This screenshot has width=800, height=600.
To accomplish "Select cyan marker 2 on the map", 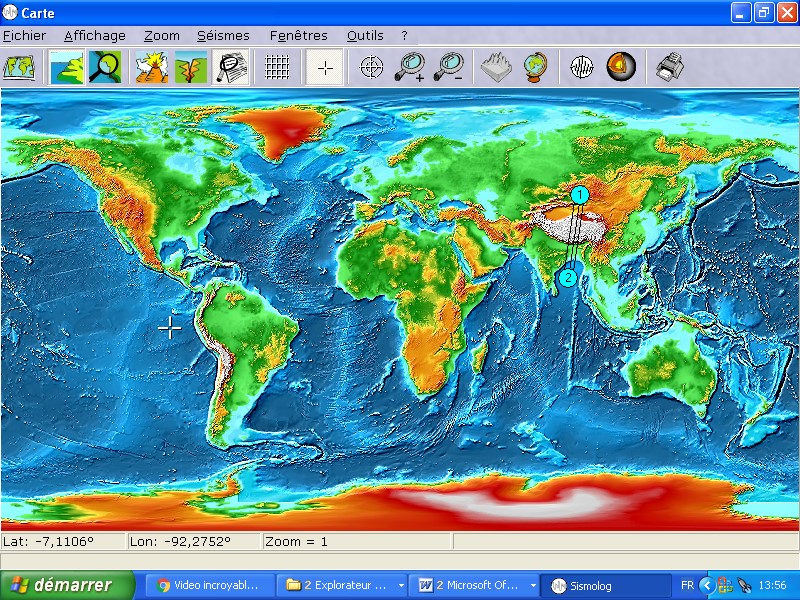I will (x=567, y=278).
